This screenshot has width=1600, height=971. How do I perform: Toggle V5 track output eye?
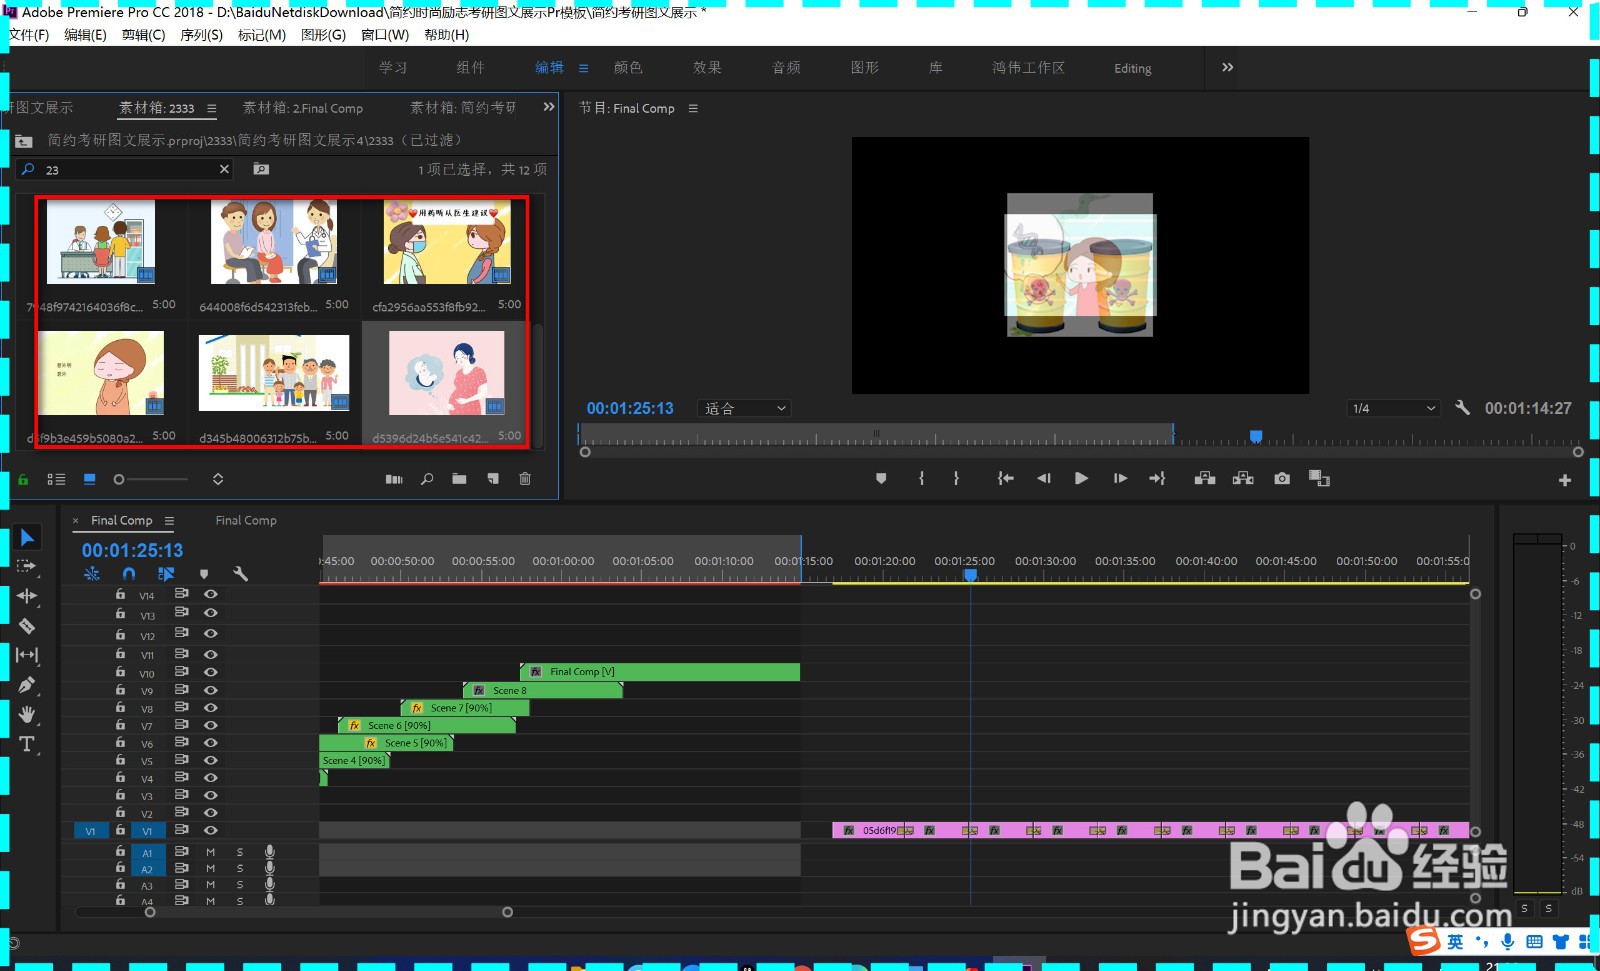tap(211, 760)
